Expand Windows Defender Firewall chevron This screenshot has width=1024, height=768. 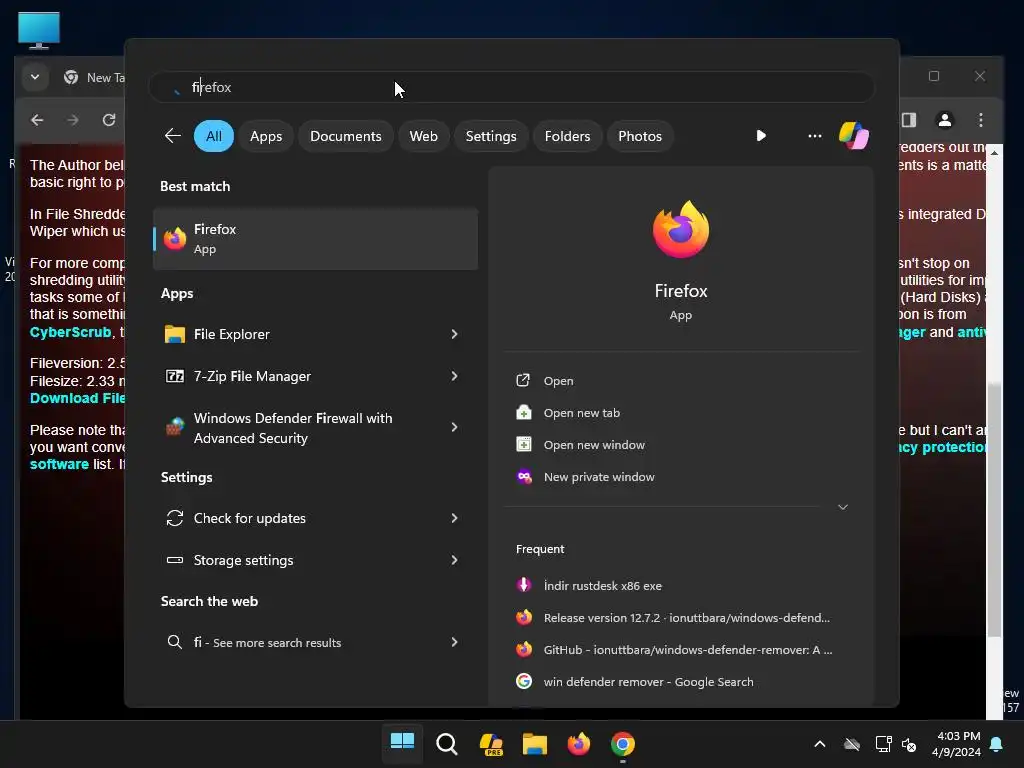(x=455, y=427)
